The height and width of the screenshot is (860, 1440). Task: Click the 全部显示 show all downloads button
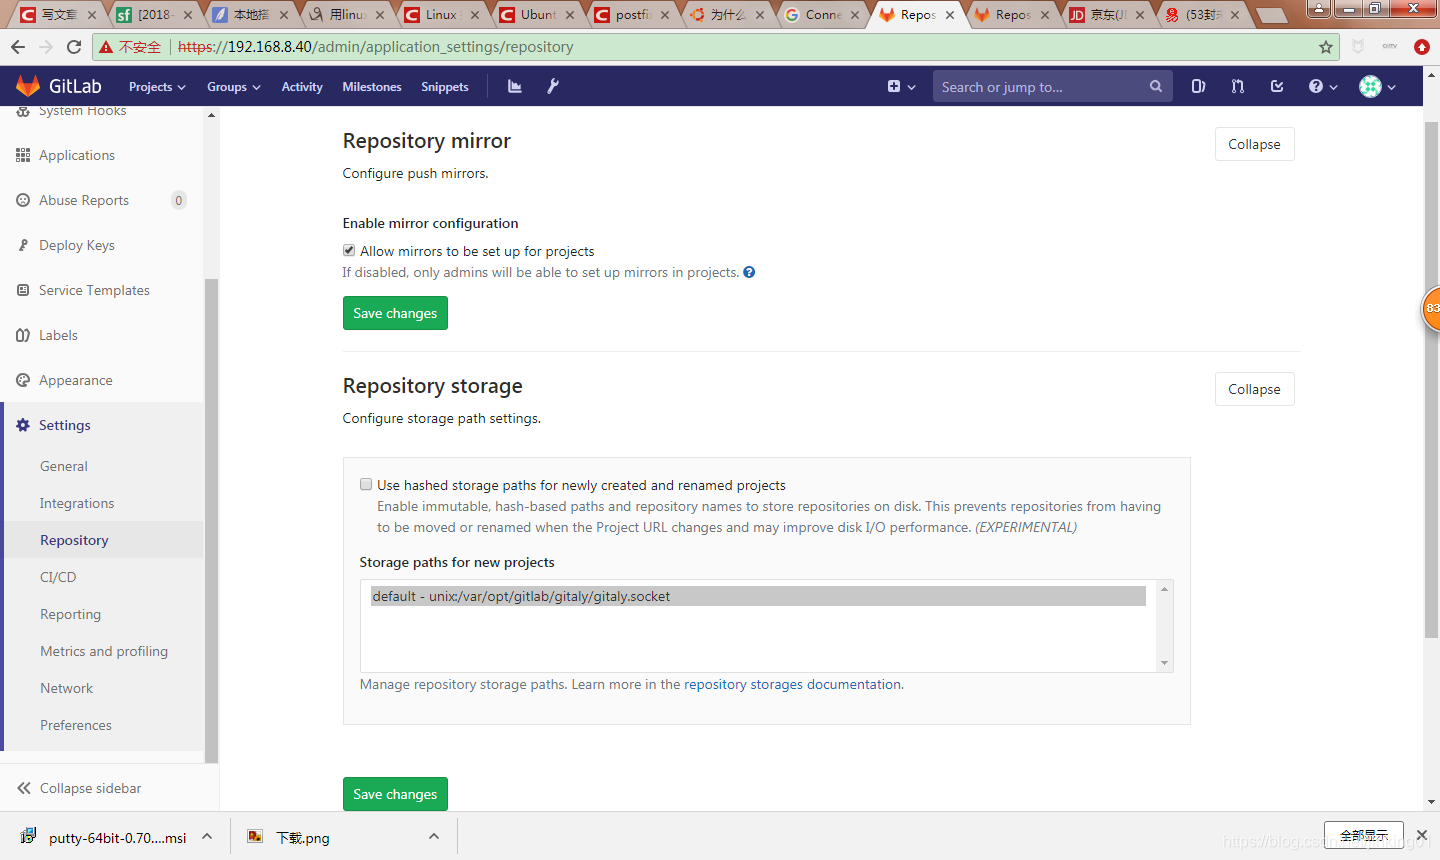(x=1364, y=835)
